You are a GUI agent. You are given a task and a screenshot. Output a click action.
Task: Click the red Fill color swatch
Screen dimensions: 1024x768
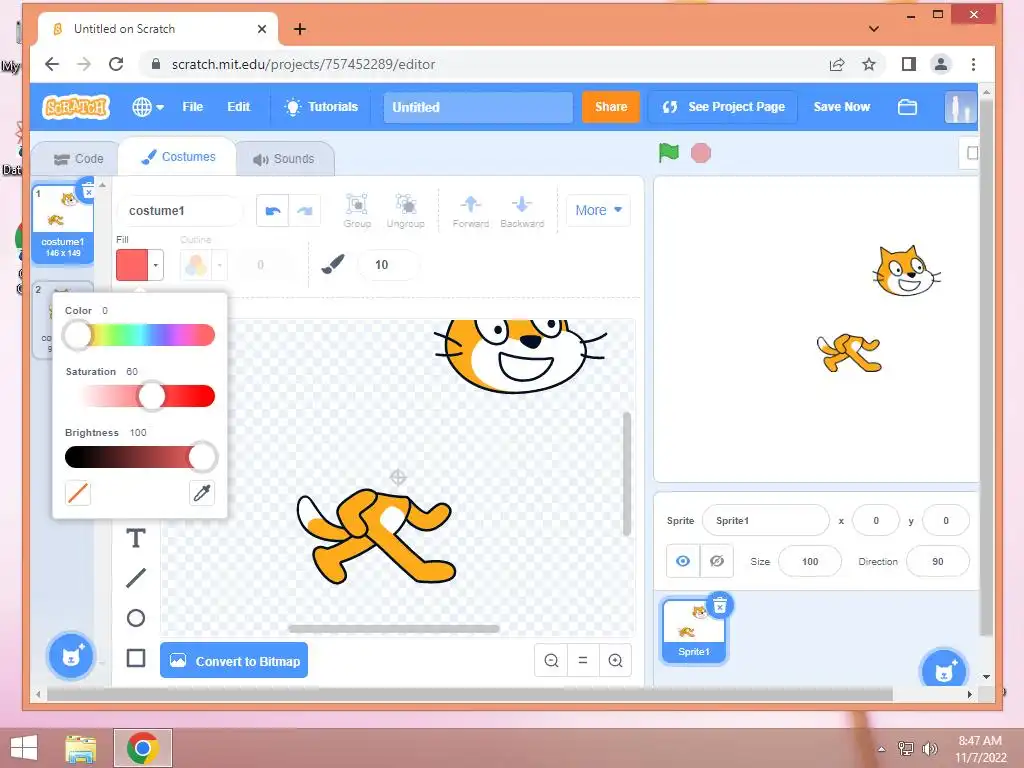click(132, 265)
